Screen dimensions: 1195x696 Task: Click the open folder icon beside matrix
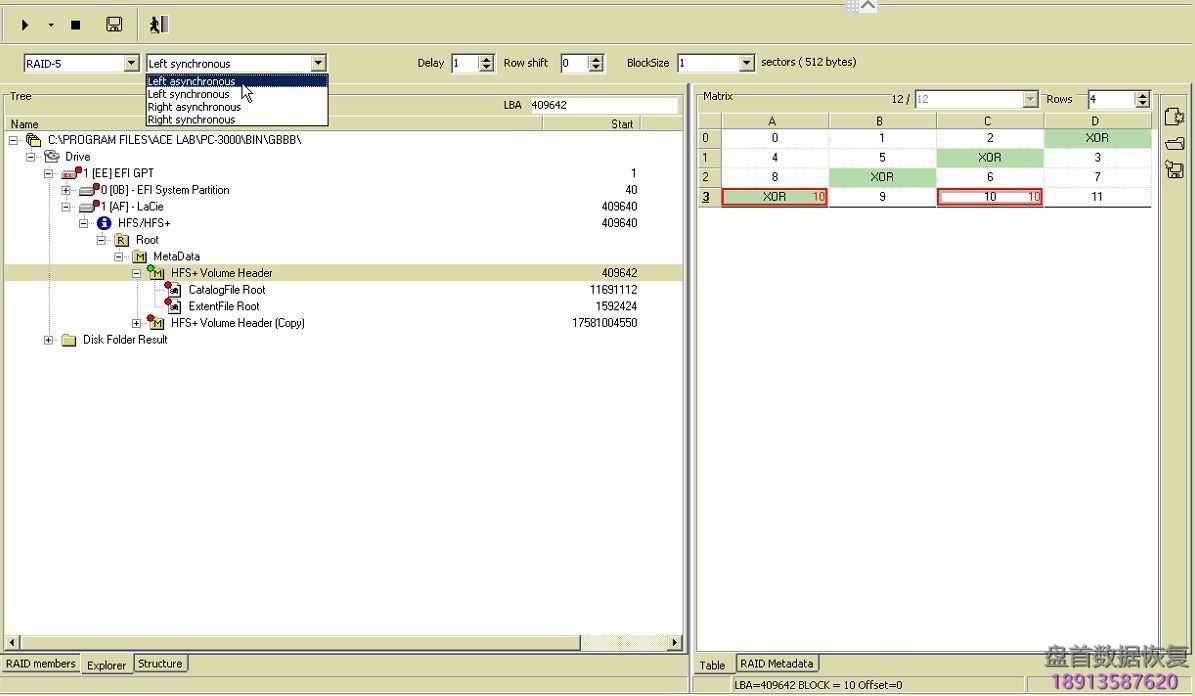pos(1175,144)
